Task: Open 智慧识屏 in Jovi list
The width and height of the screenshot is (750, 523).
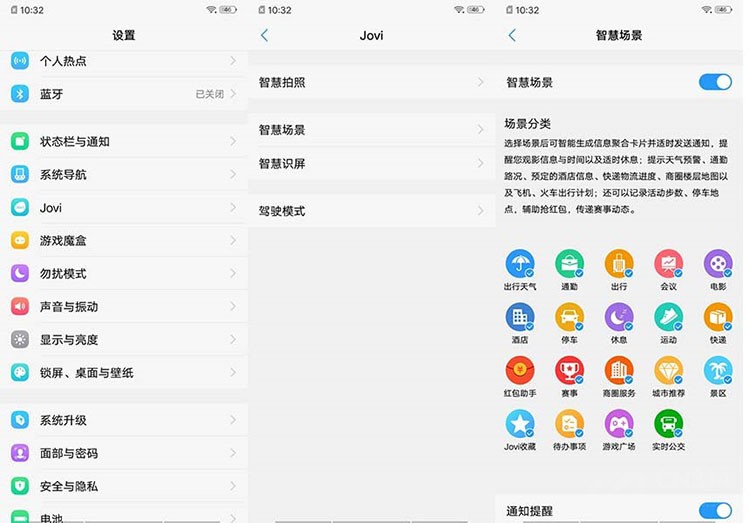Action: (x=372, y=164)
